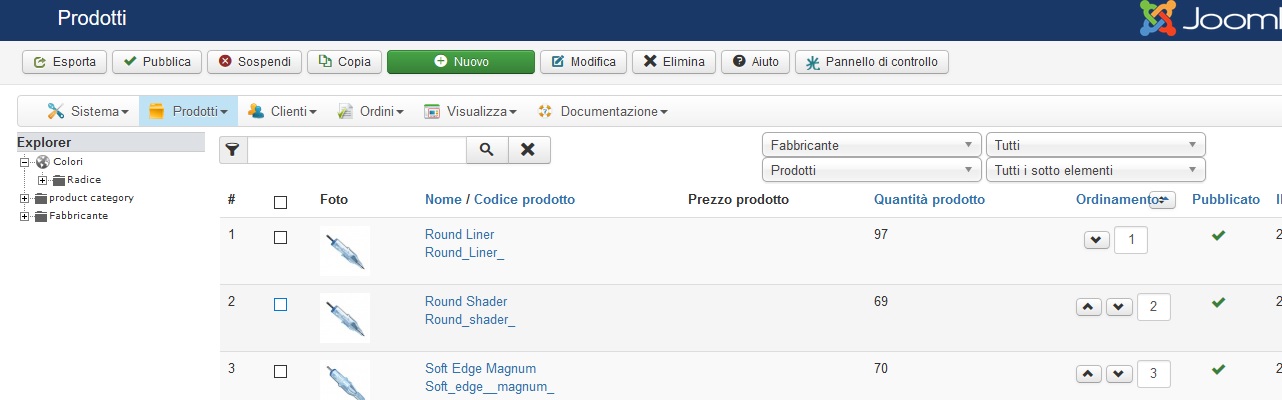Click the Round Liner product thumbnail
The image size is (1282, 400).
pyautogui.click(x=344, y=250)
